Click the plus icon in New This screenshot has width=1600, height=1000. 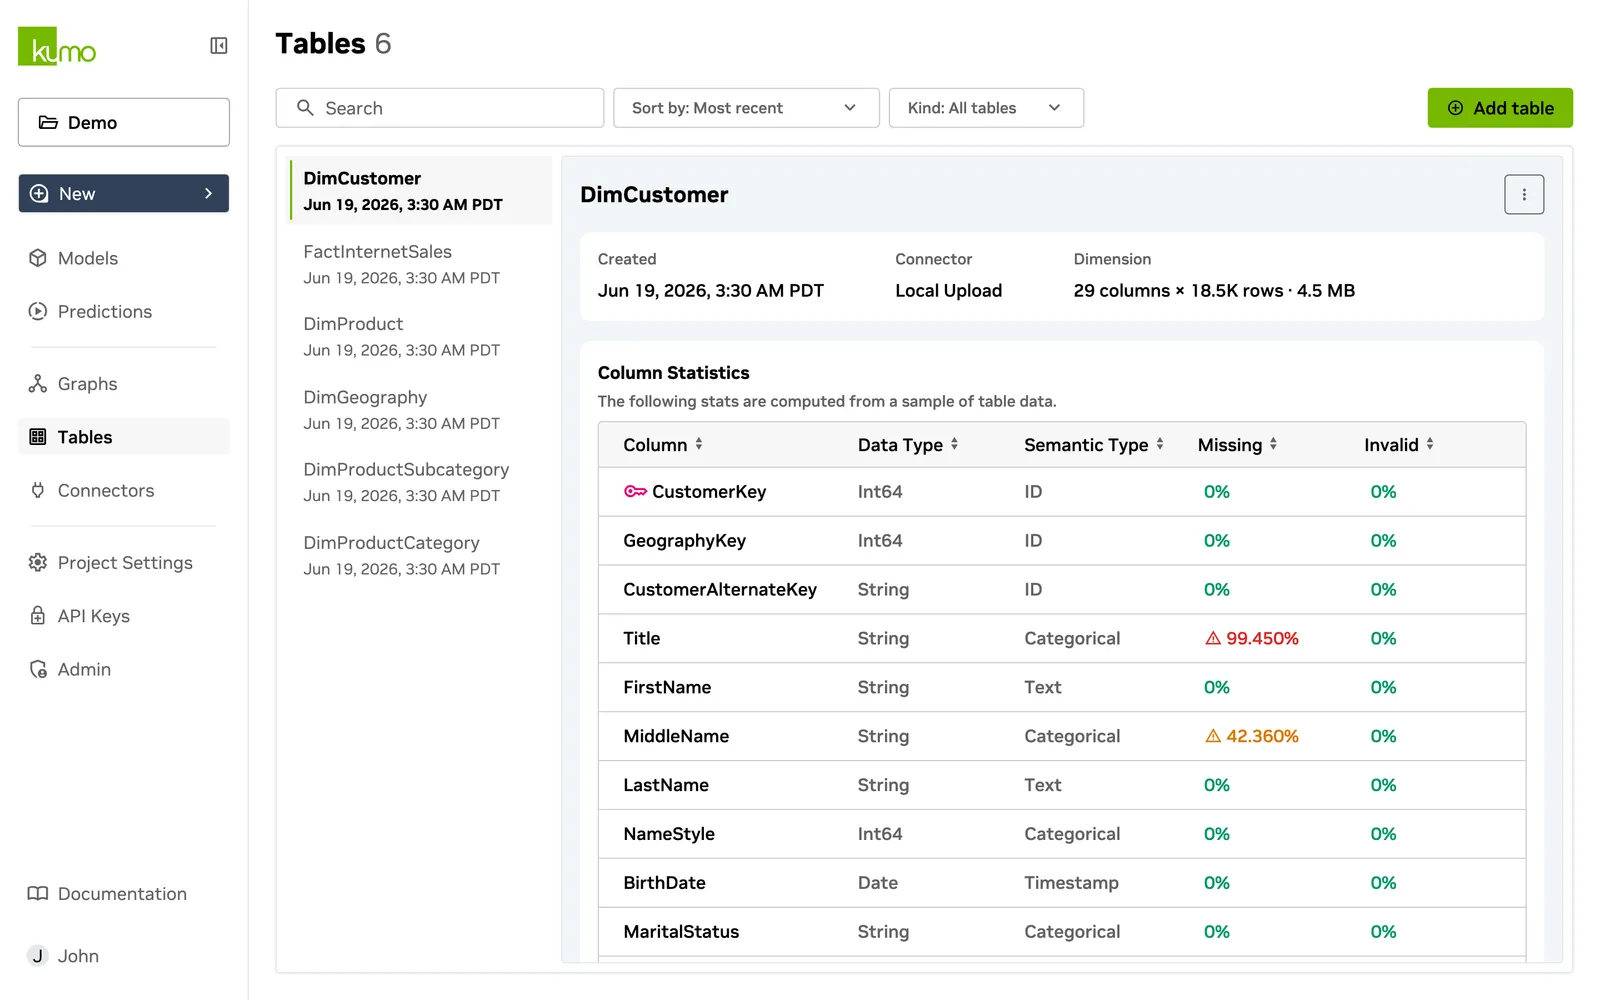coord(39,193)
